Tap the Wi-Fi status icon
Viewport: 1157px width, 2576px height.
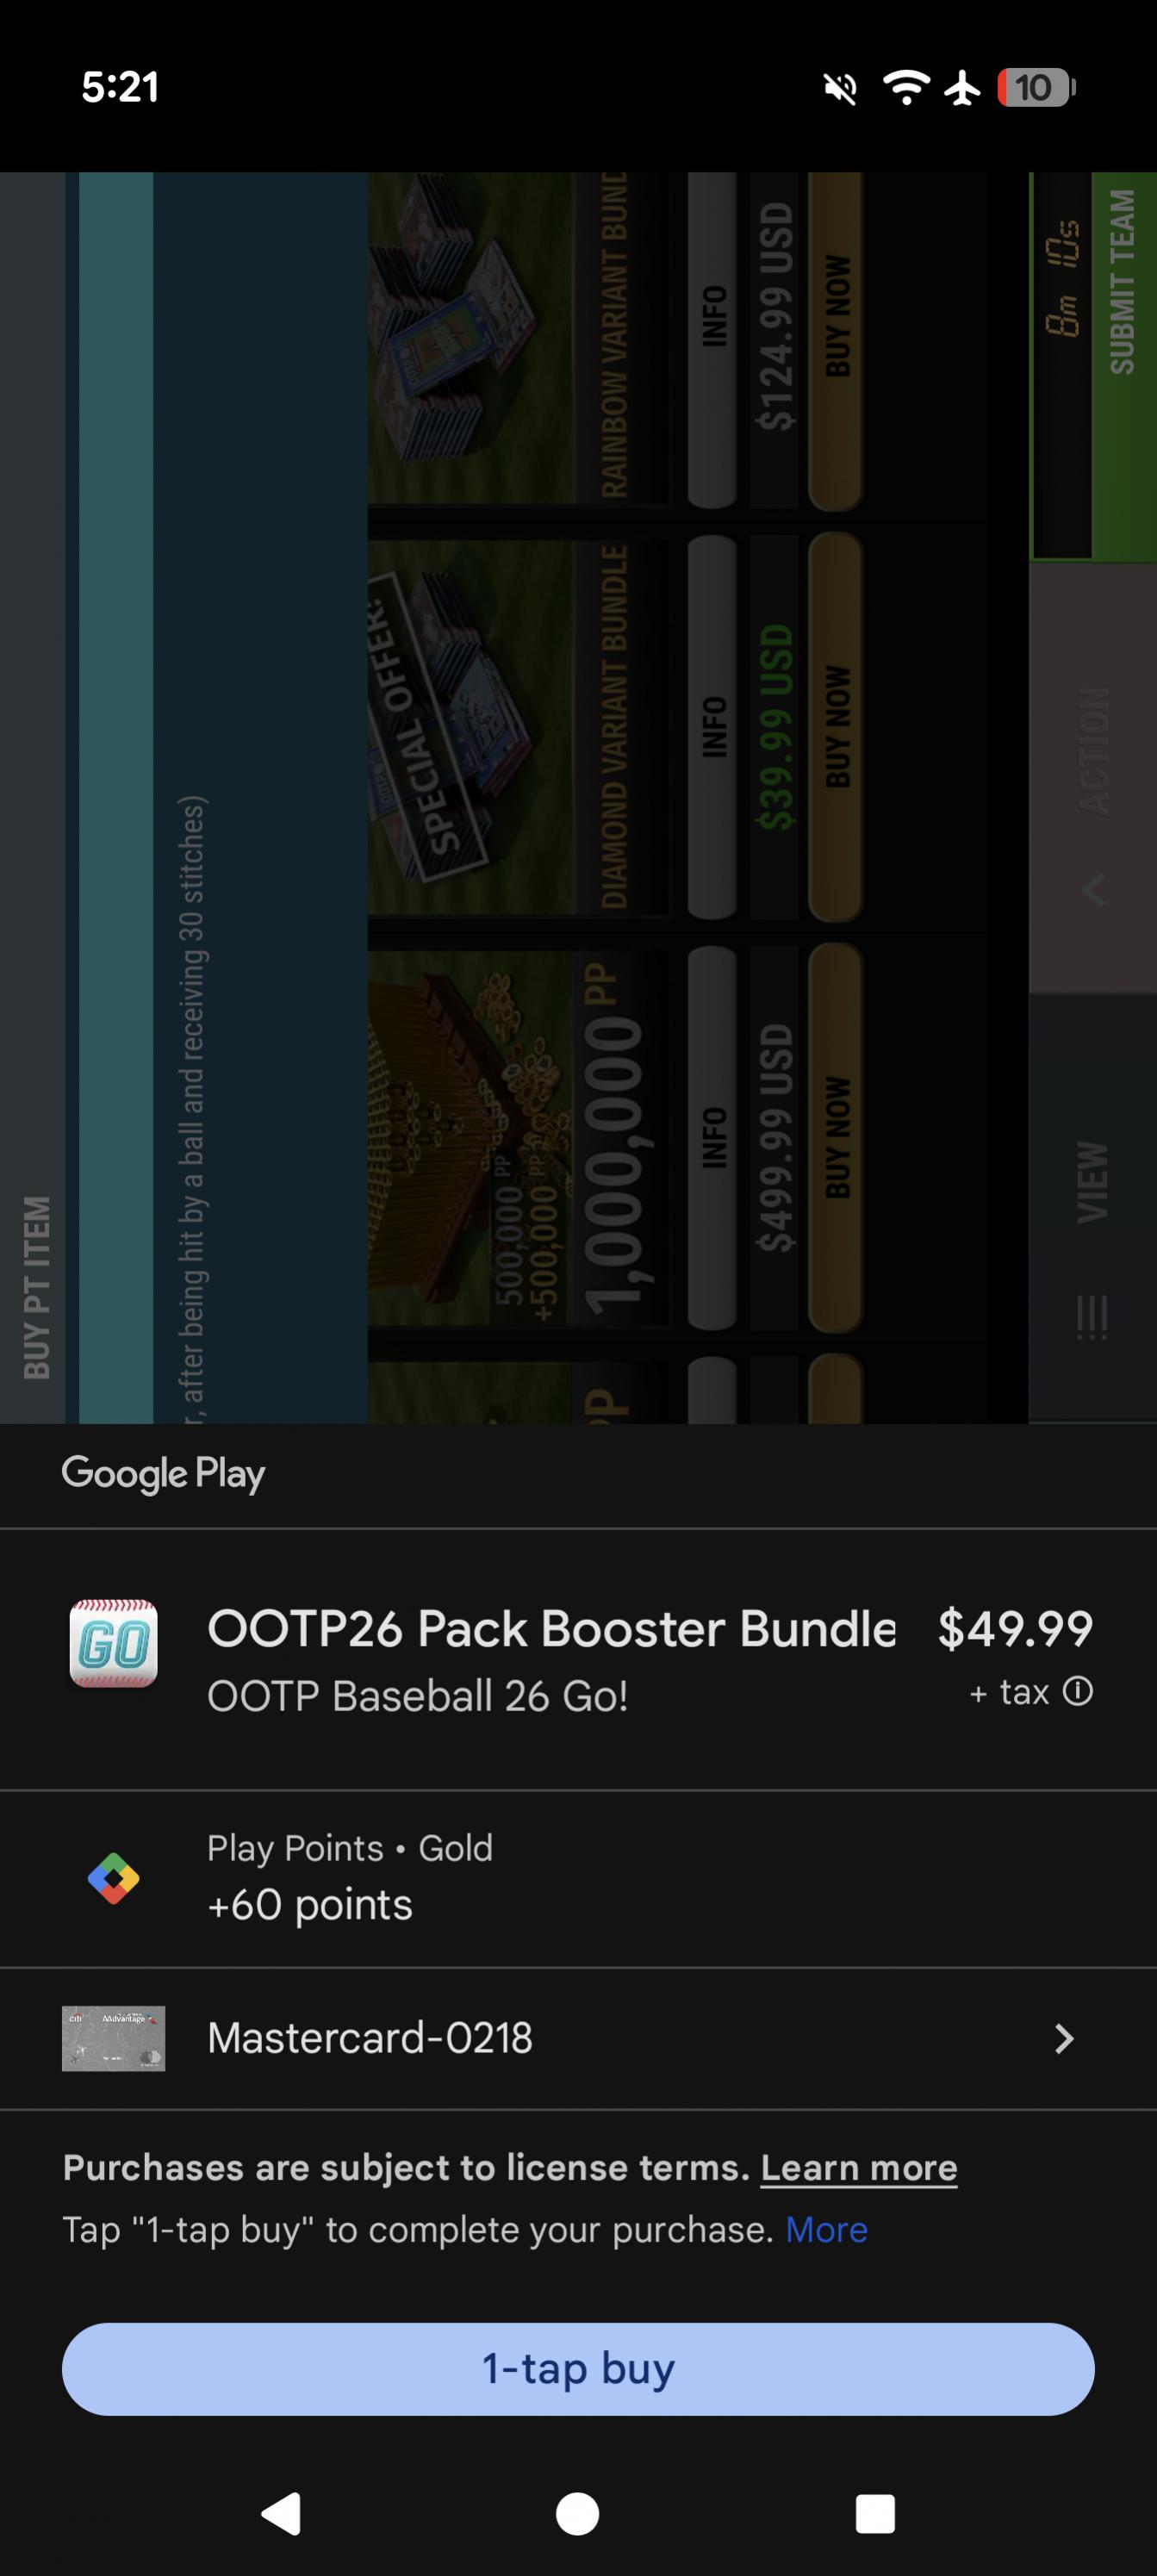click(x=906, y=87)
